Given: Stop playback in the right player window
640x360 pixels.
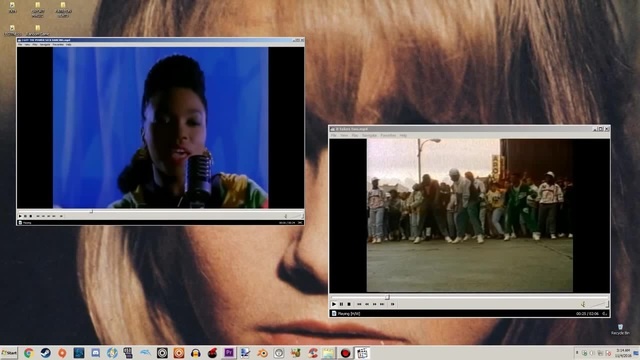Looking at the screenshot, I should (349, 304).
